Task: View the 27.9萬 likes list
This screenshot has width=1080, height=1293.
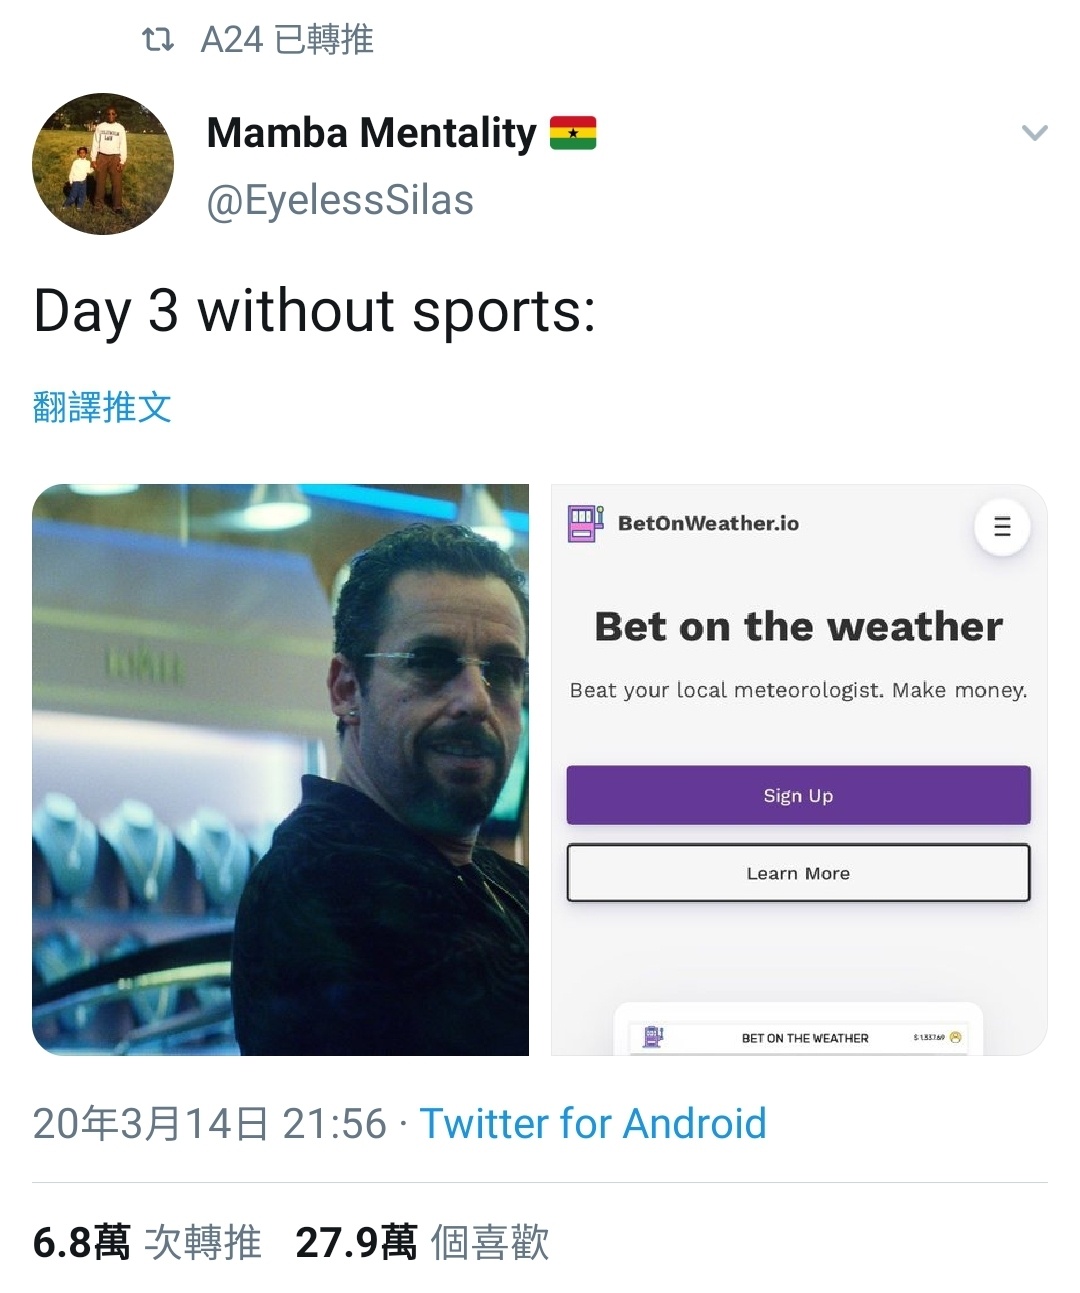Action: 422,1243
